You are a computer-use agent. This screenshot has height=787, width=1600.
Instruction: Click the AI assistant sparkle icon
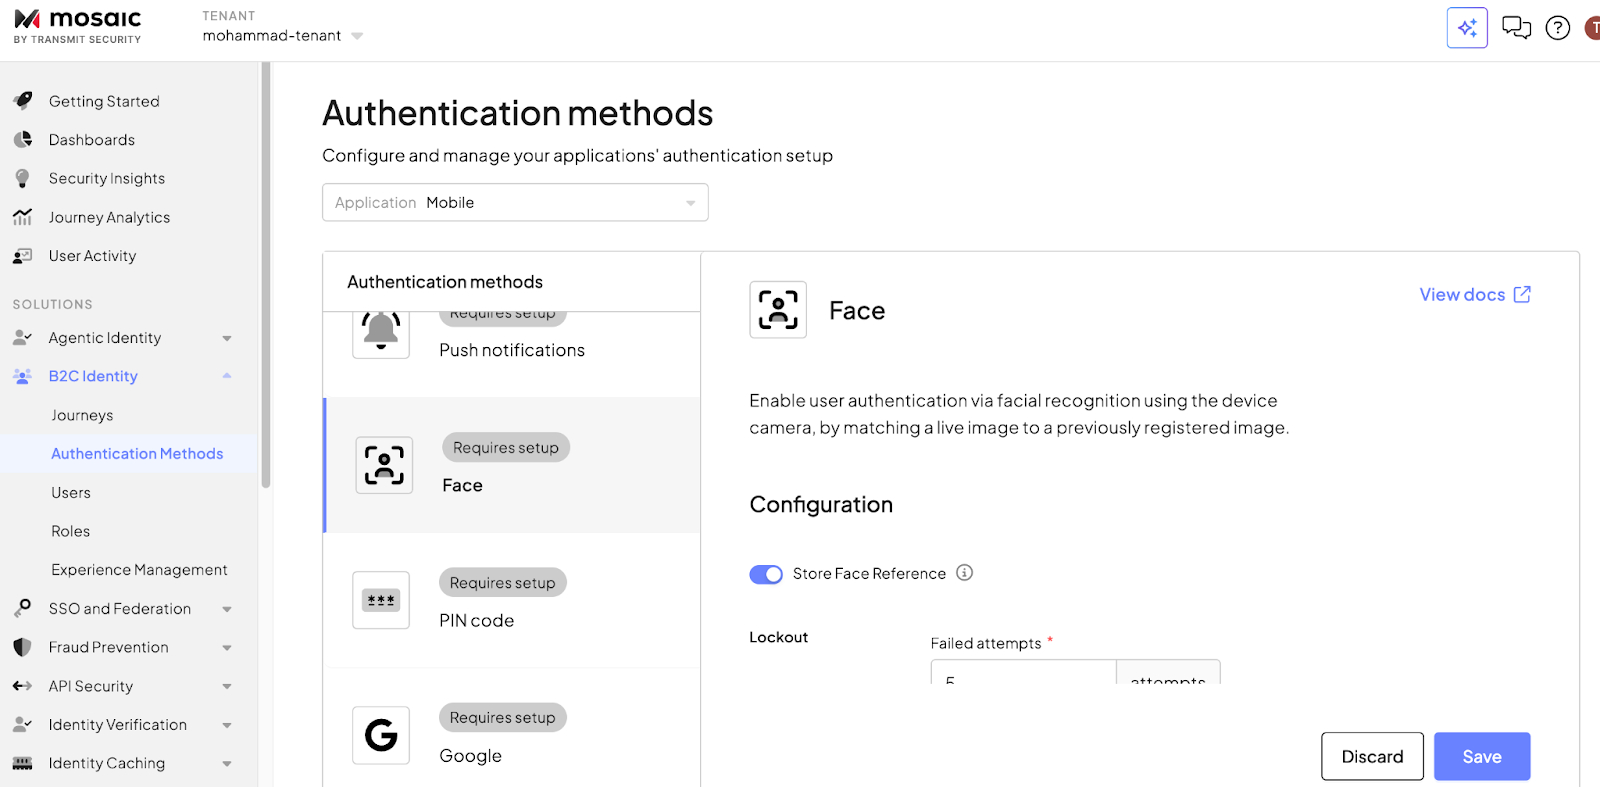click(1467, 28)
